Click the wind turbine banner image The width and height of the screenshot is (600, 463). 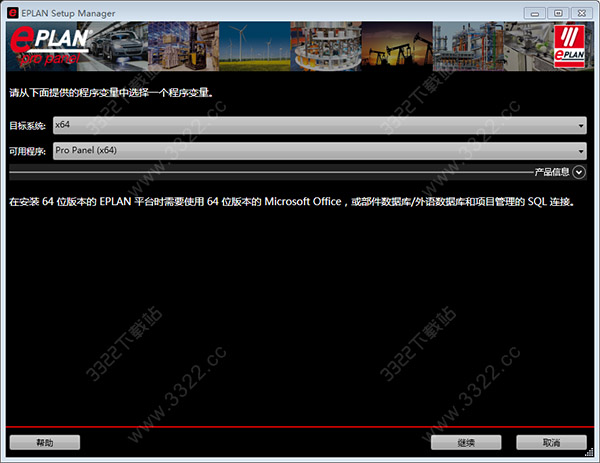[255, 46]
